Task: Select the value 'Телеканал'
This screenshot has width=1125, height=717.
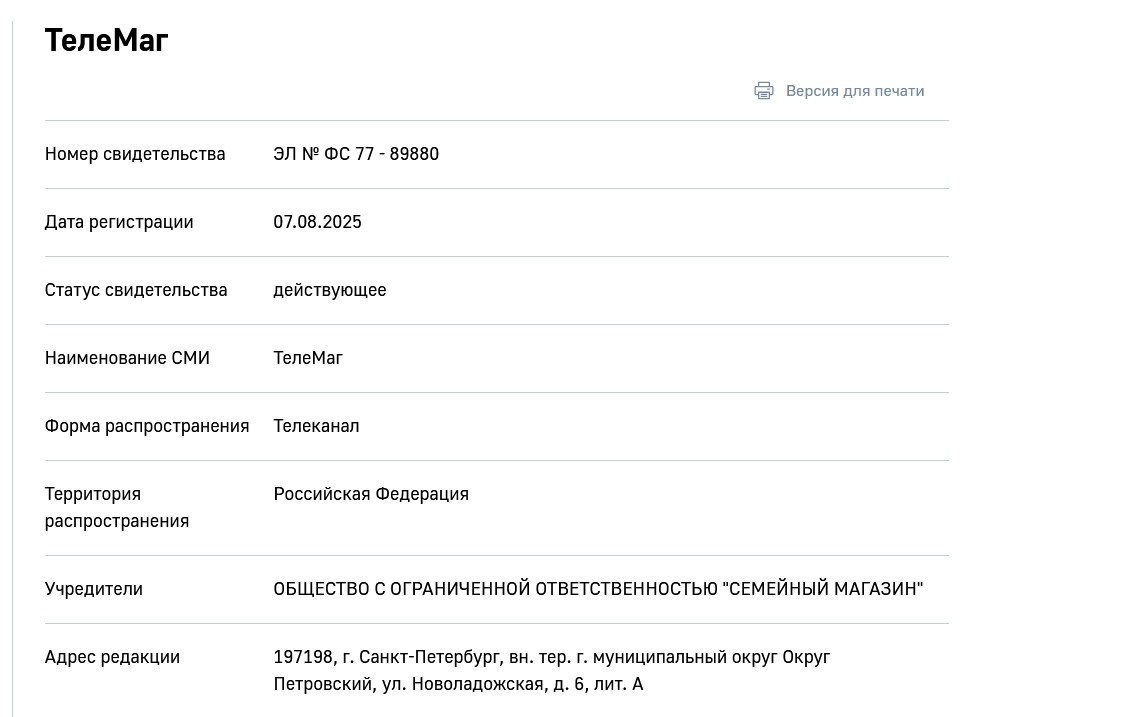Action: point(316,426)
